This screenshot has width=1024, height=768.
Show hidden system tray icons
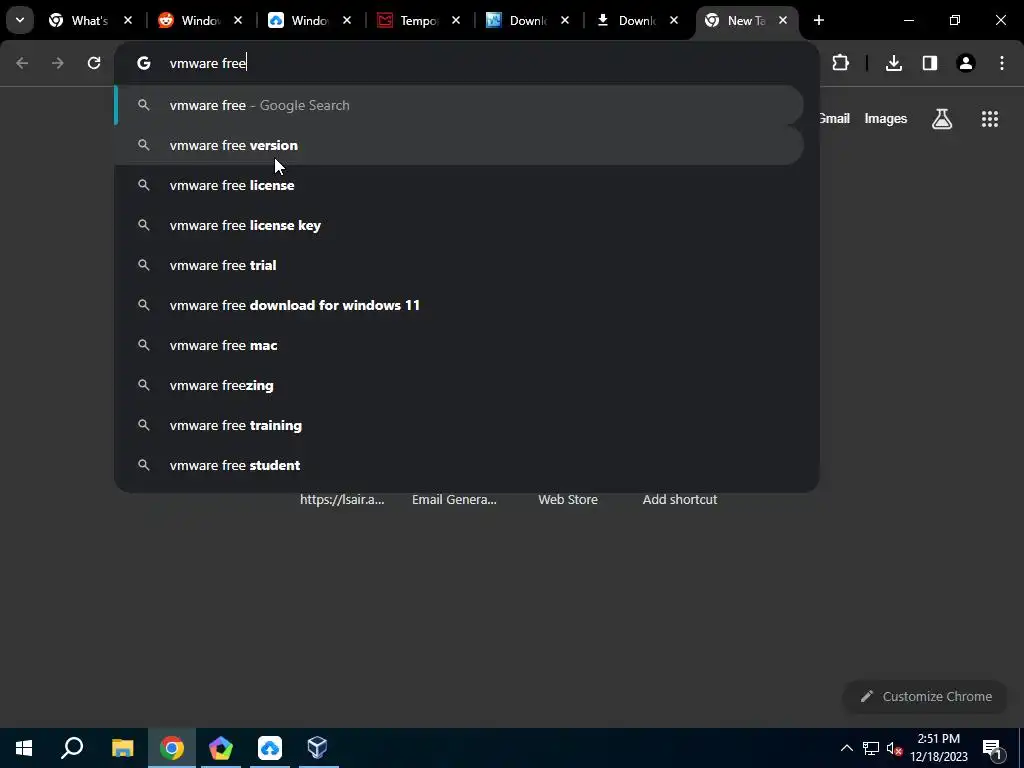pyautogui.click(x=846, y=748)
